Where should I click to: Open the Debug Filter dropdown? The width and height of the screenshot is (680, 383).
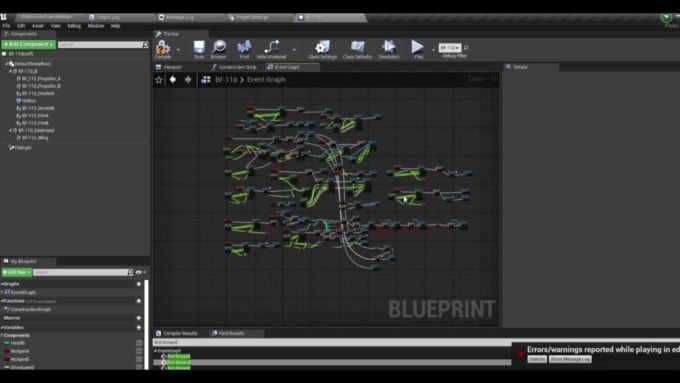point(450,48)
